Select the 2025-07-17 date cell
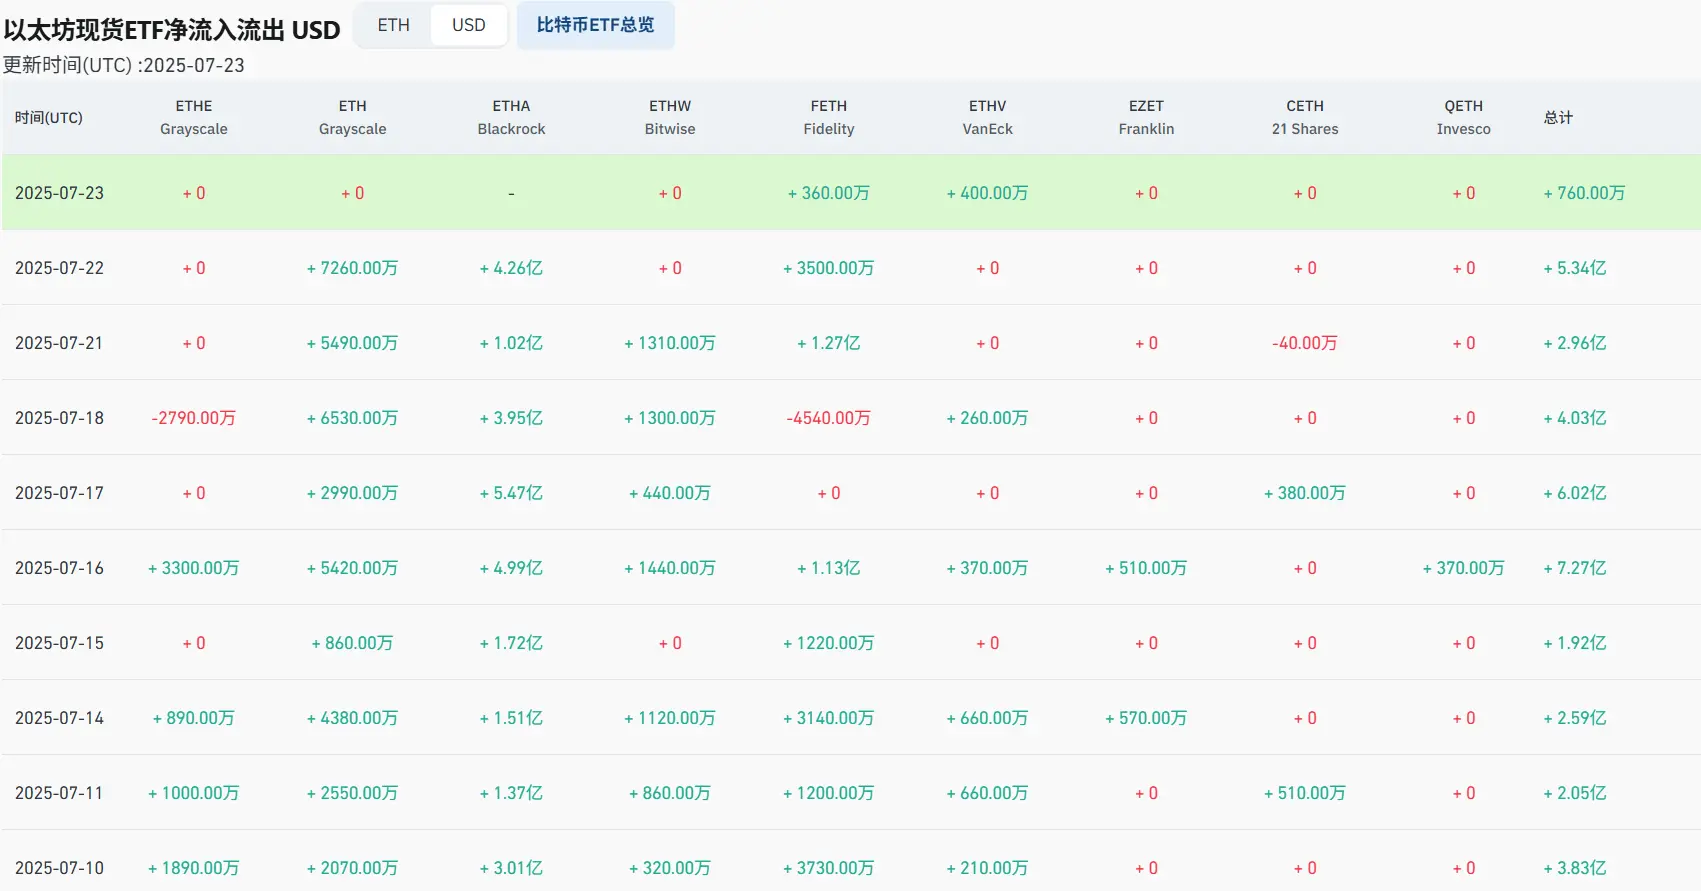 coord(59,493)
